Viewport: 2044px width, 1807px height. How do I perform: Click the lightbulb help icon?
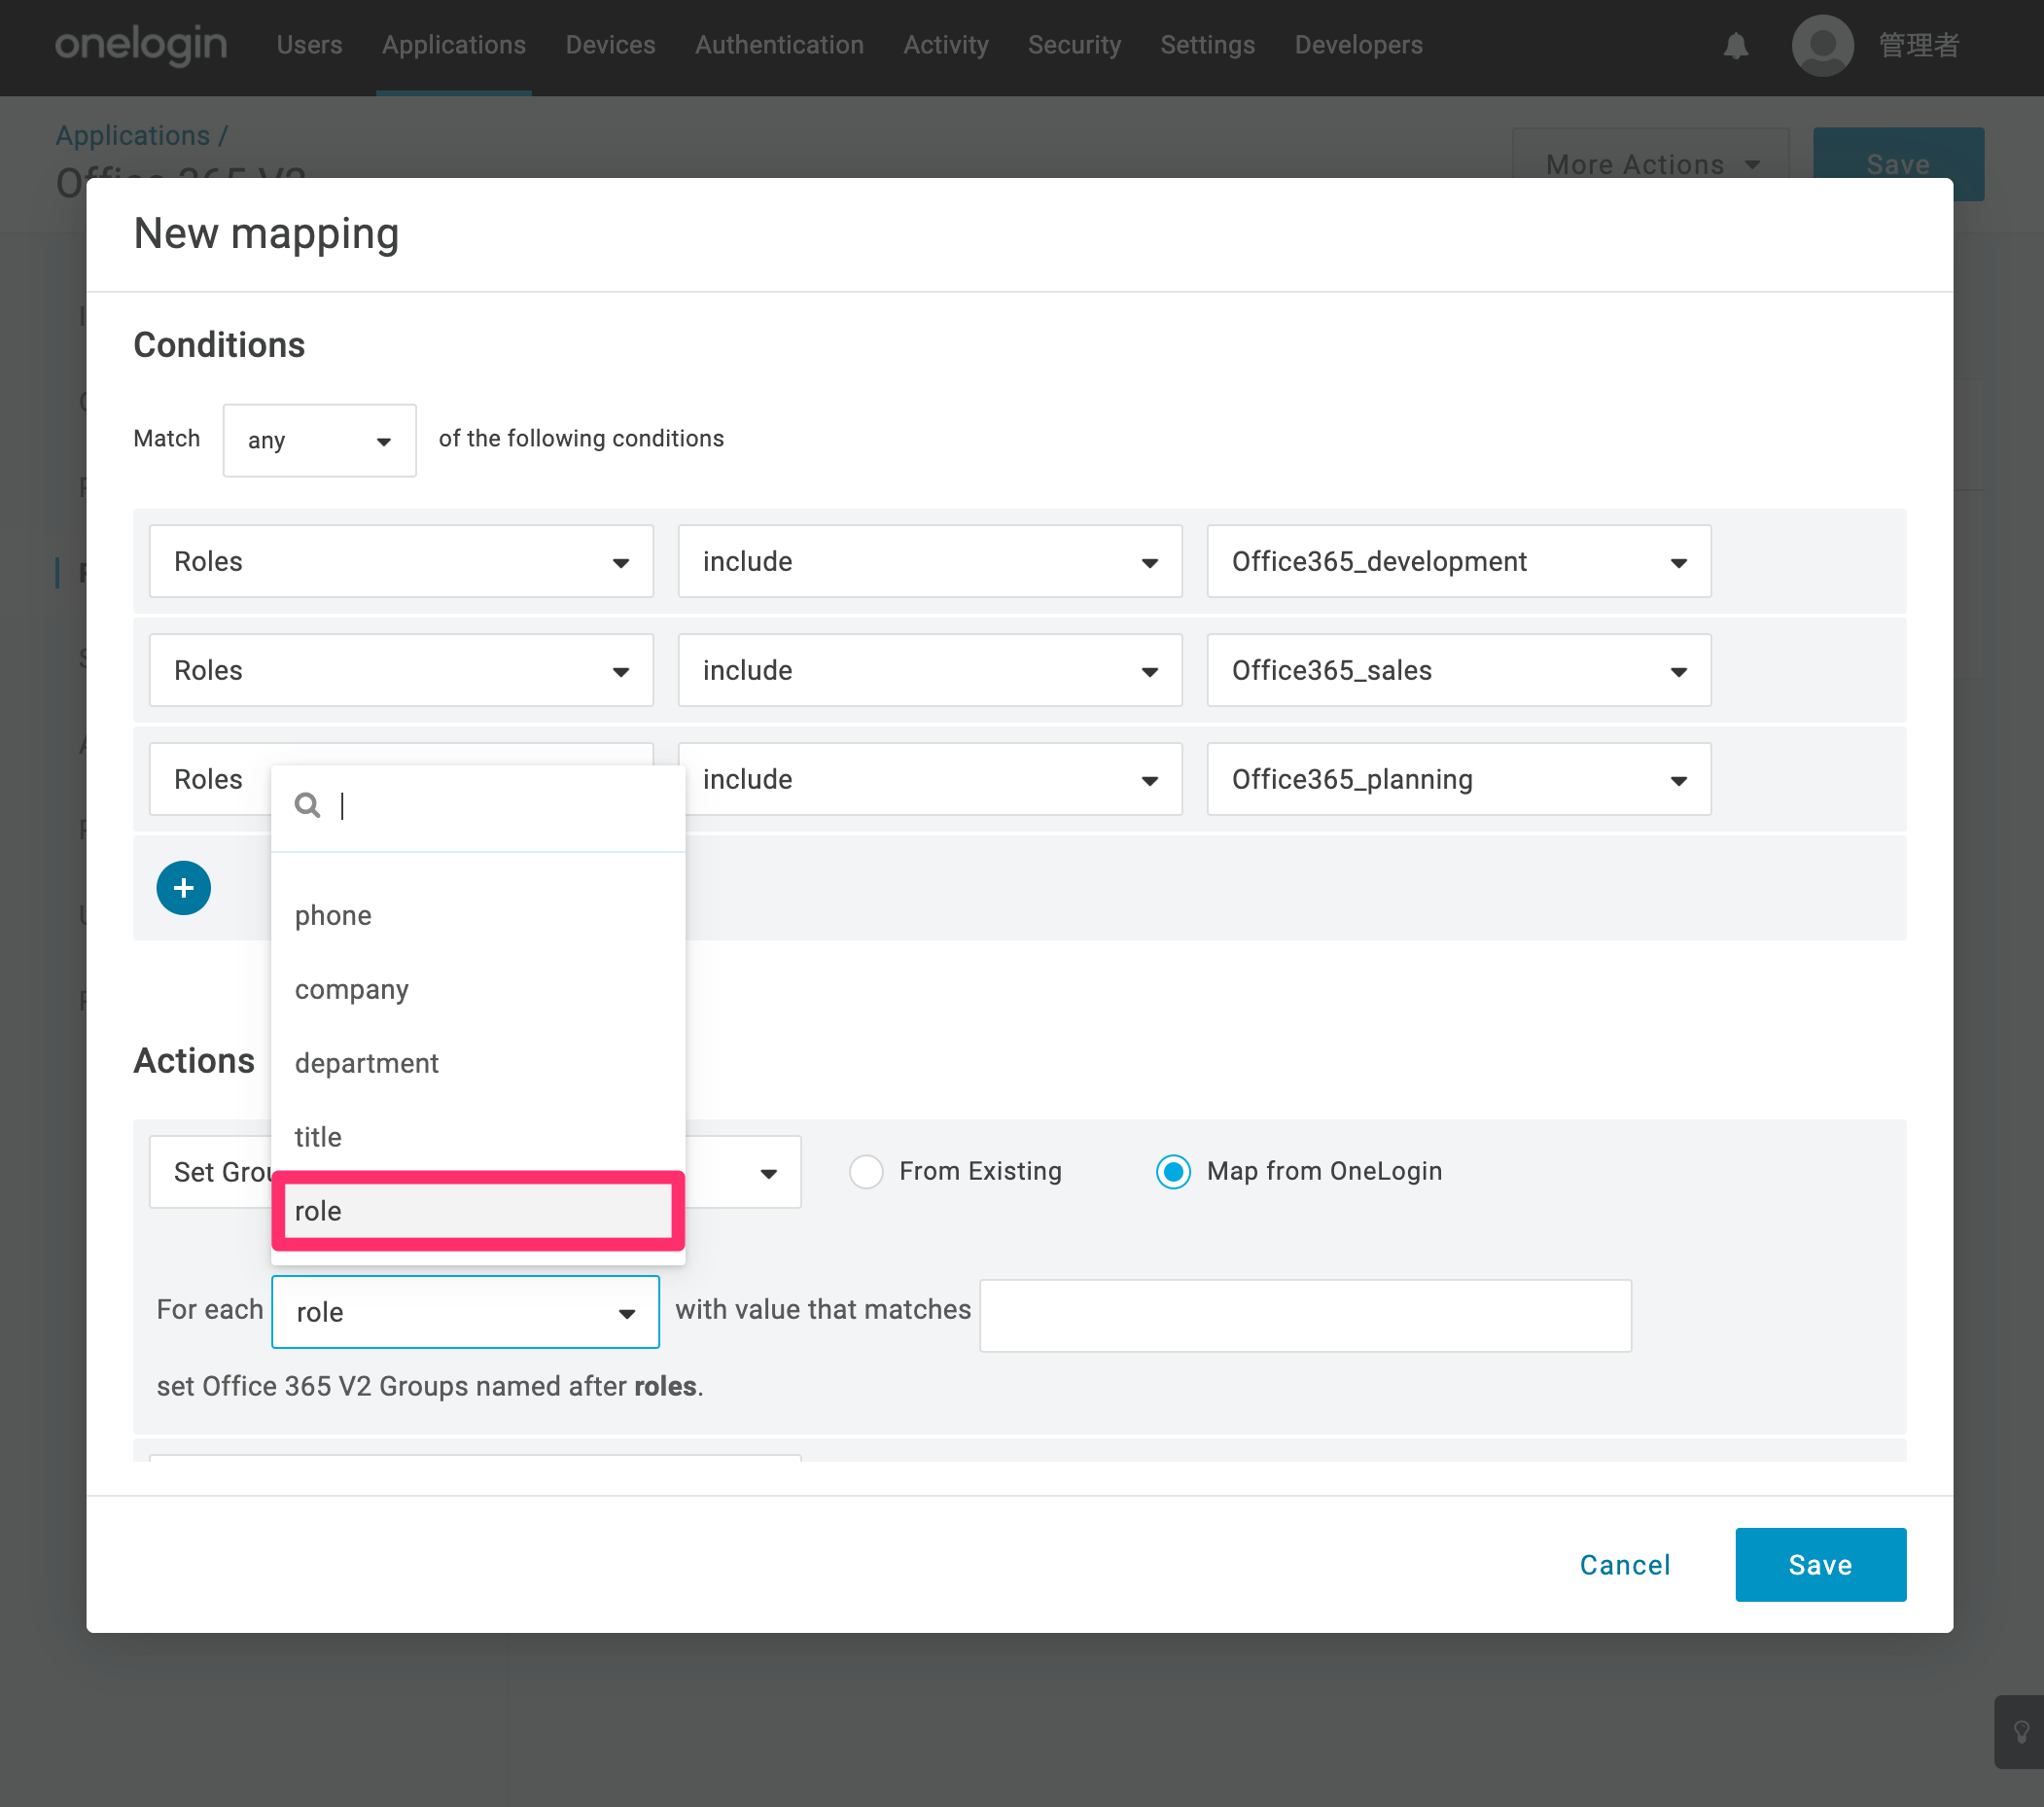(x=2020, y=1731)
